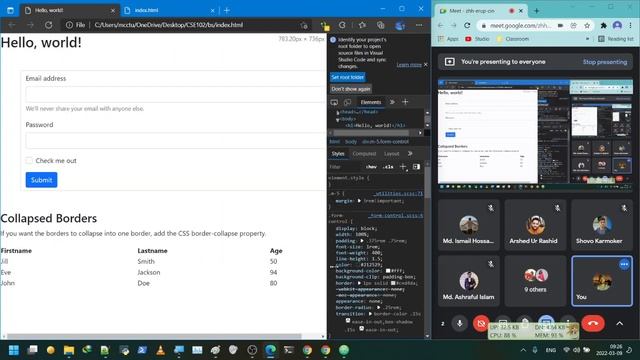Screen dimensions: 640x360
Task: Open Windows Start menu
Action: (13, 350)
